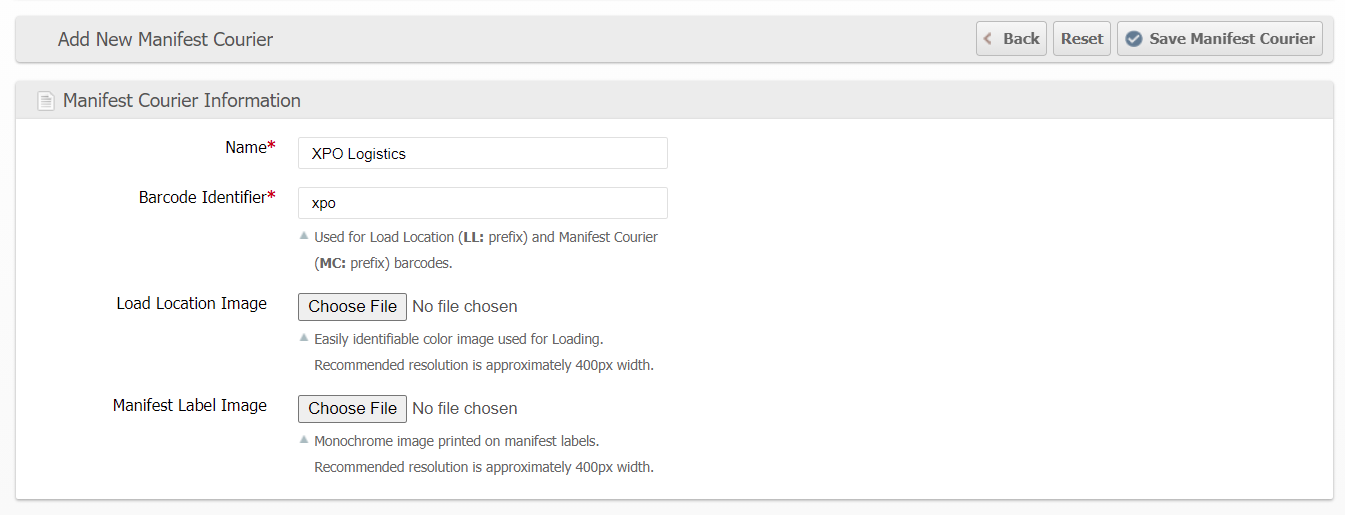Click the hint triangle under Load Location Image
1345x515 pixels.
pyautogui.click(x=304, y=338)
